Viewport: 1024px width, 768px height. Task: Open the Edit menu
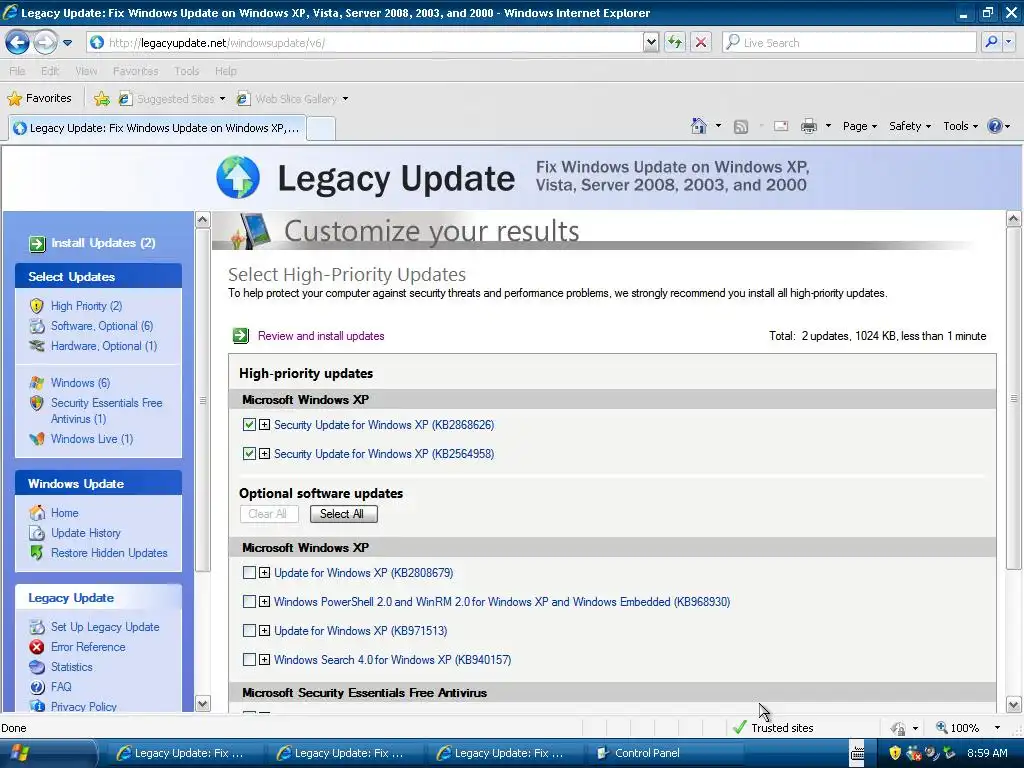pyautogui.click(x=50, y=71)
